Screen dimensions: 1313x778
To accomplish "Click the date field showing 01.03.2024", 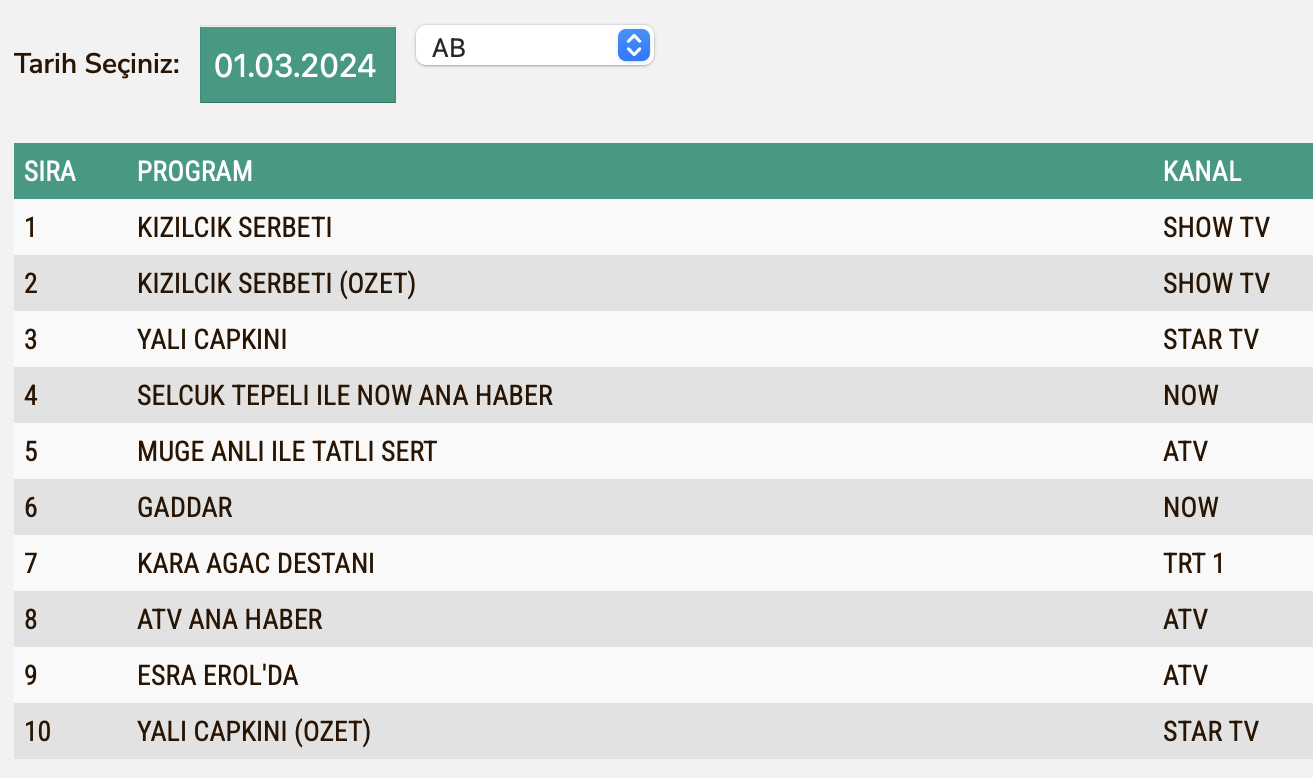I will pyautogui.click(x=297, y=65).
